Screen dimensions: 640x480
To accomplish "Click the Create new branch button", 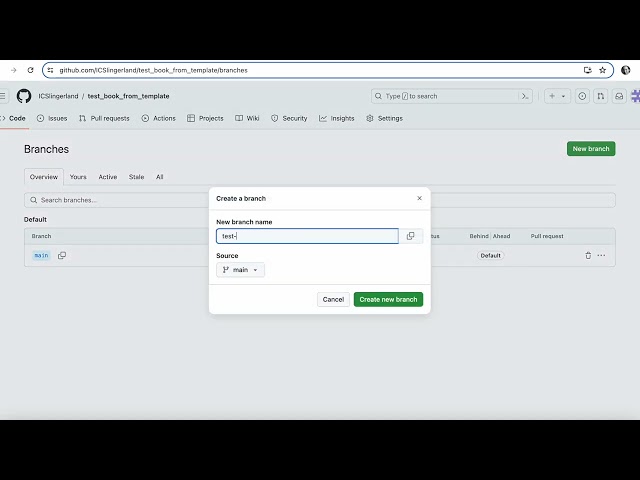I will (x=388, y=300).
